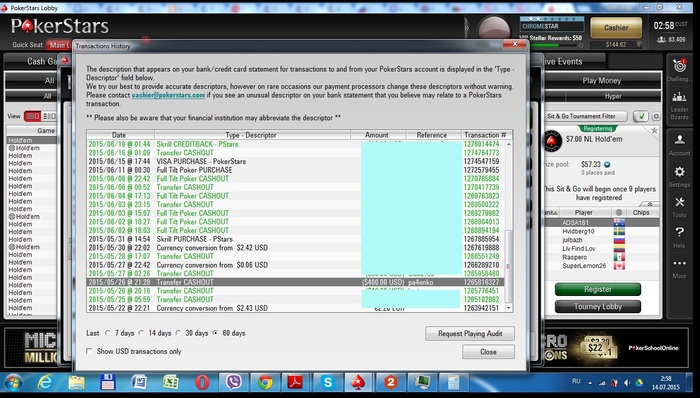The image size is (700, 398).
Task: Click the info icon beside $57.33 prize pool
Action: [x=607, y=165]
